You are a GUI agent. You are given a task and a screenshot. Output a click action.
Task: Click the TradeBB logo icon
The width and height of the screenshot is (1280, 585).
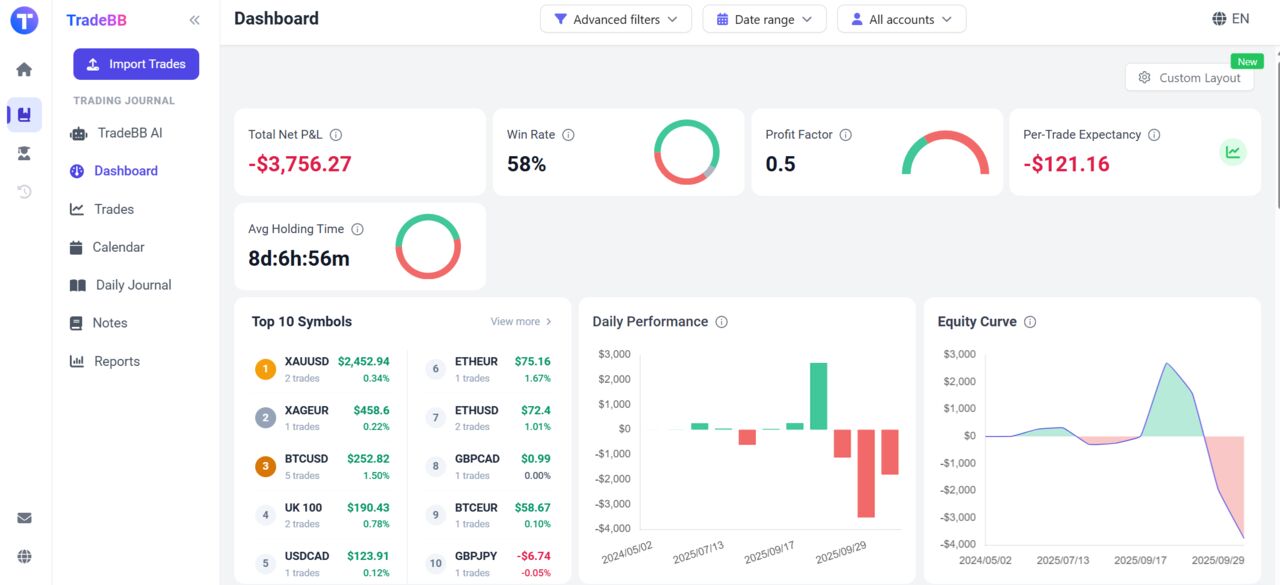pos(24,19)
